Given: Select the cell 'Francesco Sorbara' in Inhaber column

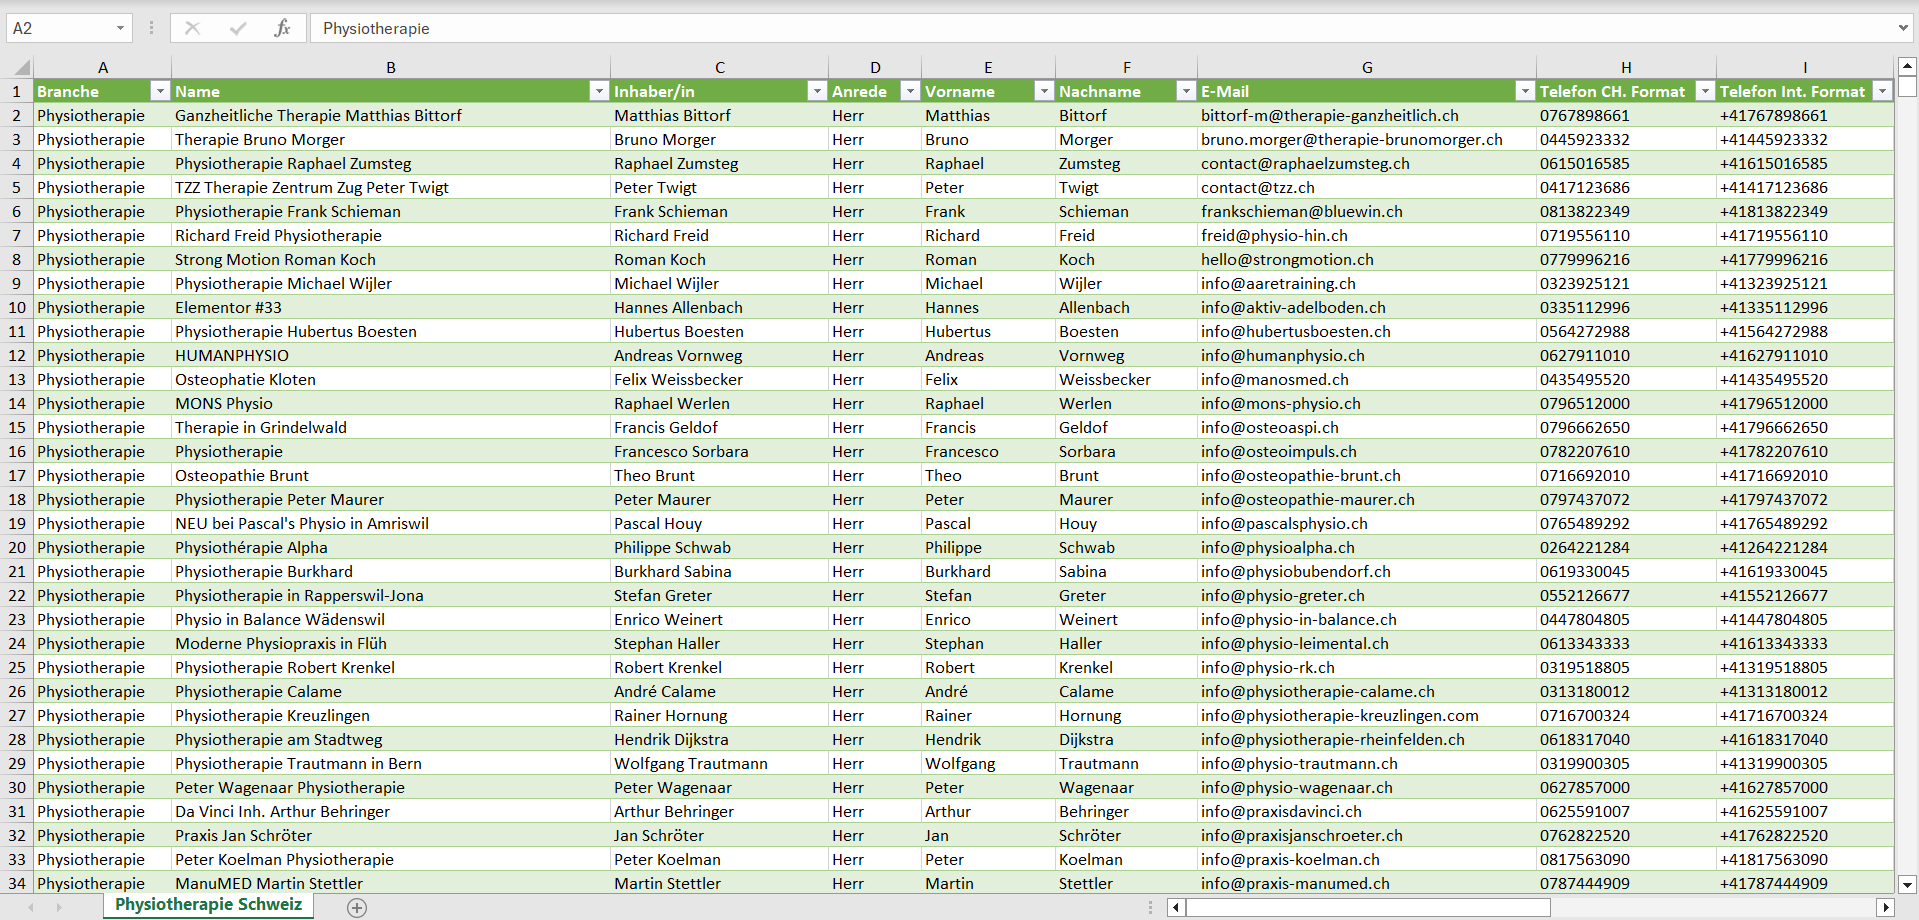Looking at the screenshot, I should click(720, 451).
